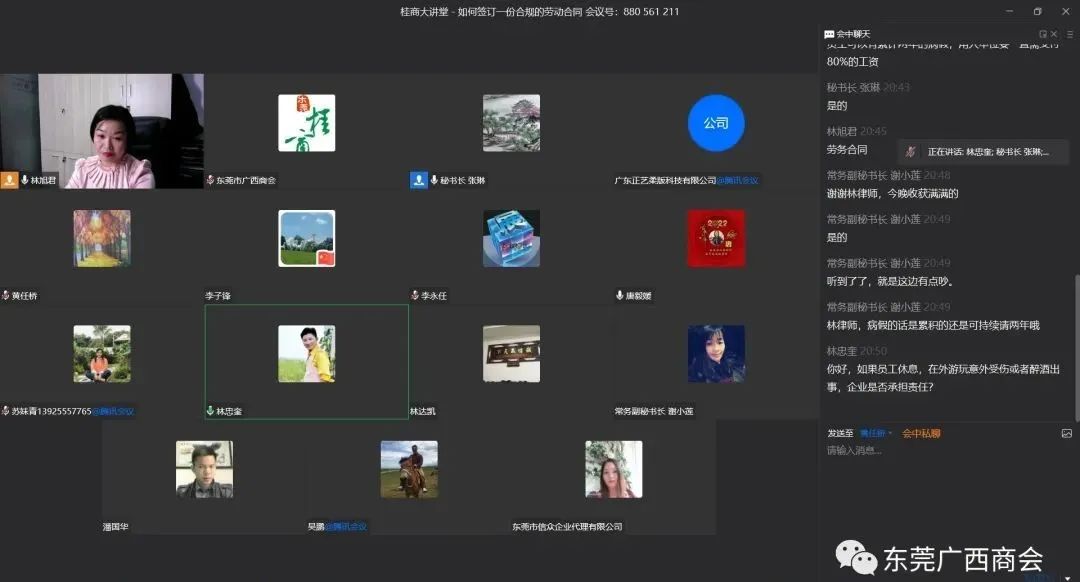Screen dimensions: 1080x582
Task: Click the 会中私聊 private chat link
Action: pos(922,433)
